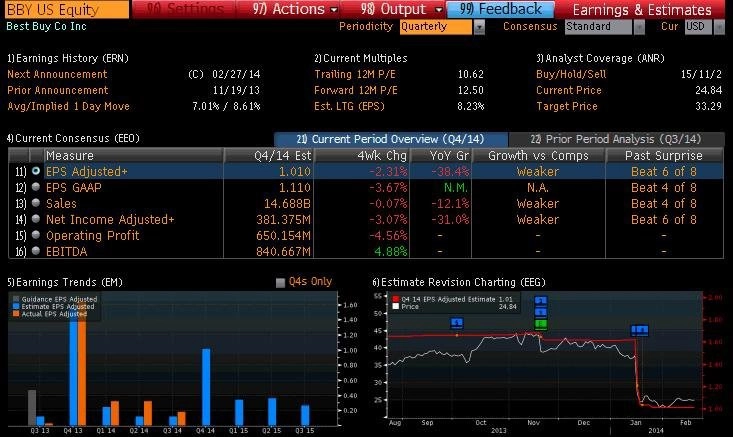Select the Sales radio button
Screen dimensions: 733x437
tap(36, 203)
